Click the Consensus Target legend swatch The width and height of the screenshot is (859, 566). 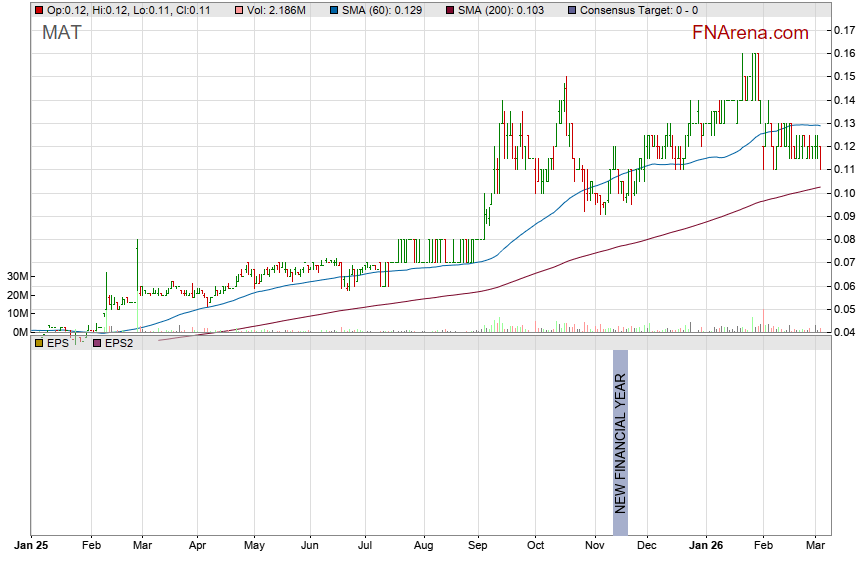(x=572, y=9)
